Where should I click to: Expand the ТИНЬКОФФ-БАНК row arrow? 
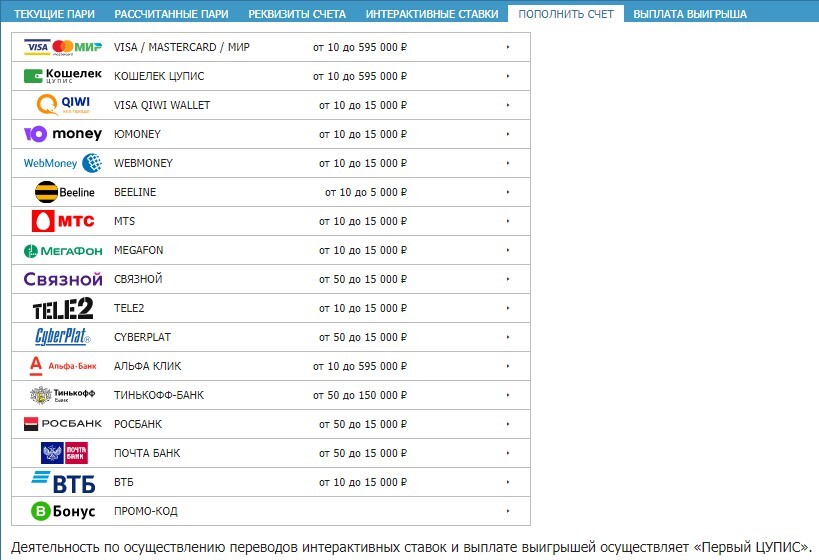(508, 395)
